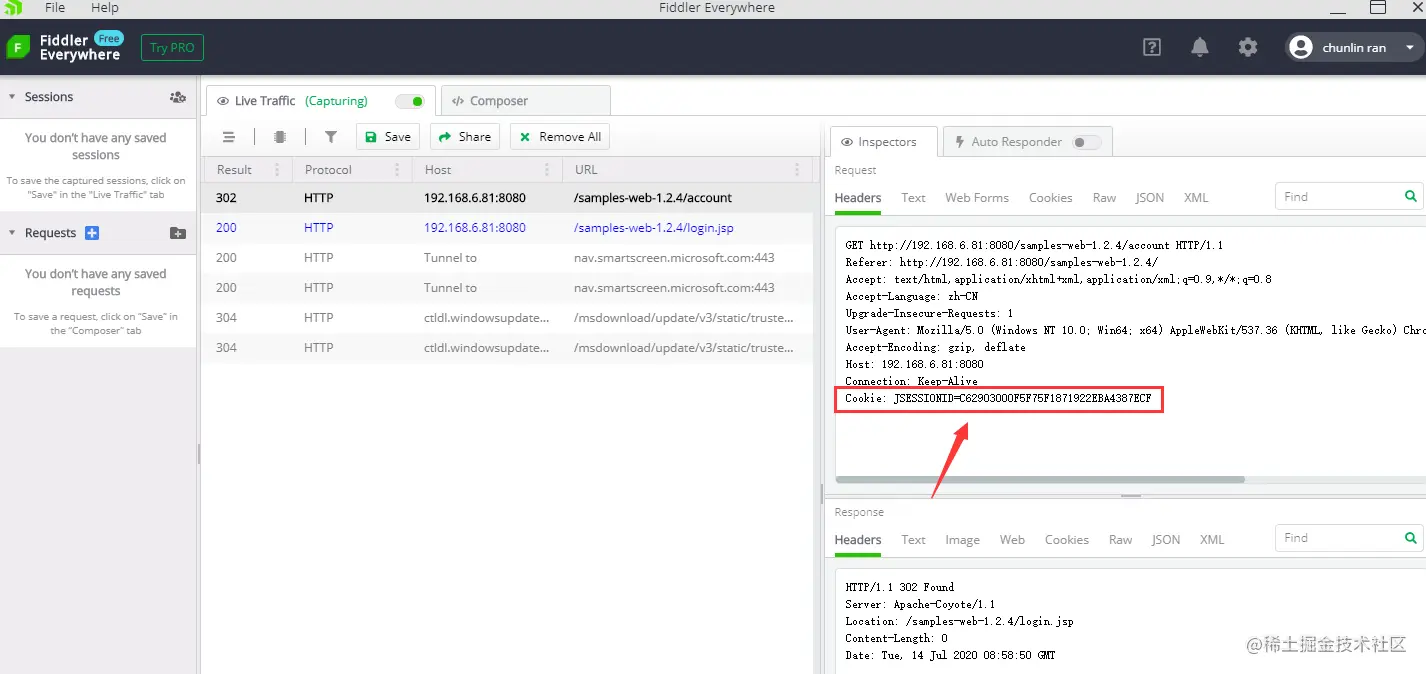Image resolution: width=1426 pixels, height=674 pixels.
Task: Open Response Image tab
Action: tap(962, 540)
